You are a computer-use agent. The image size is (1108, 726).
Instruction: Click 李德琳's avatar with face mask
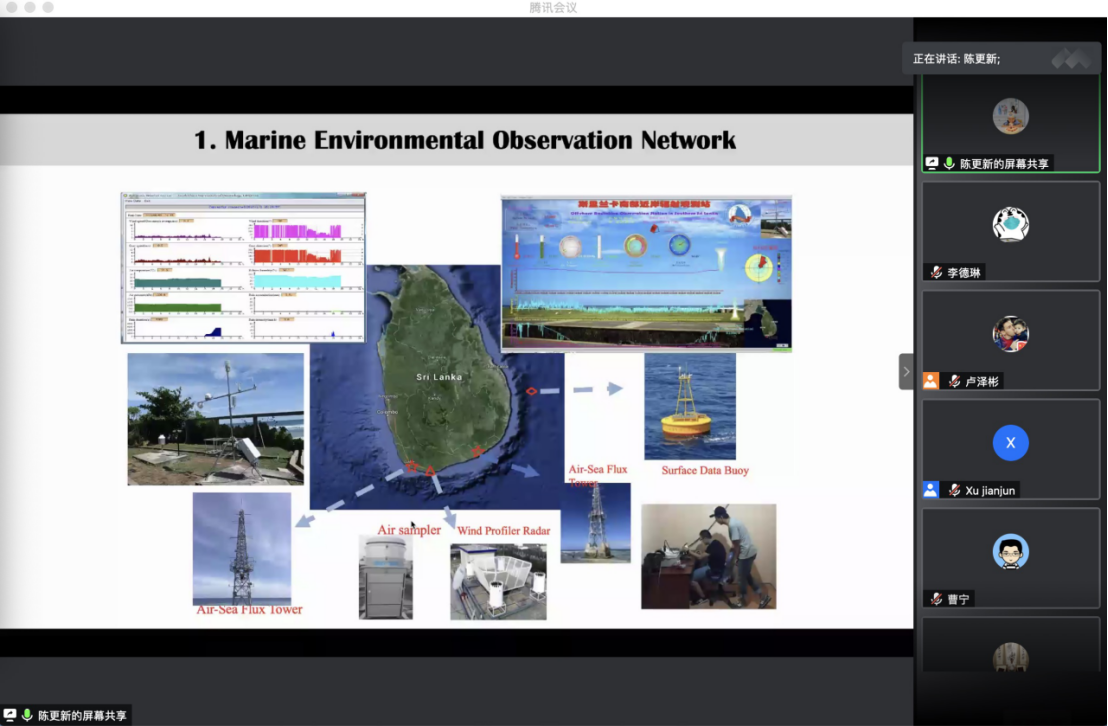click(x=1010, y=225)
